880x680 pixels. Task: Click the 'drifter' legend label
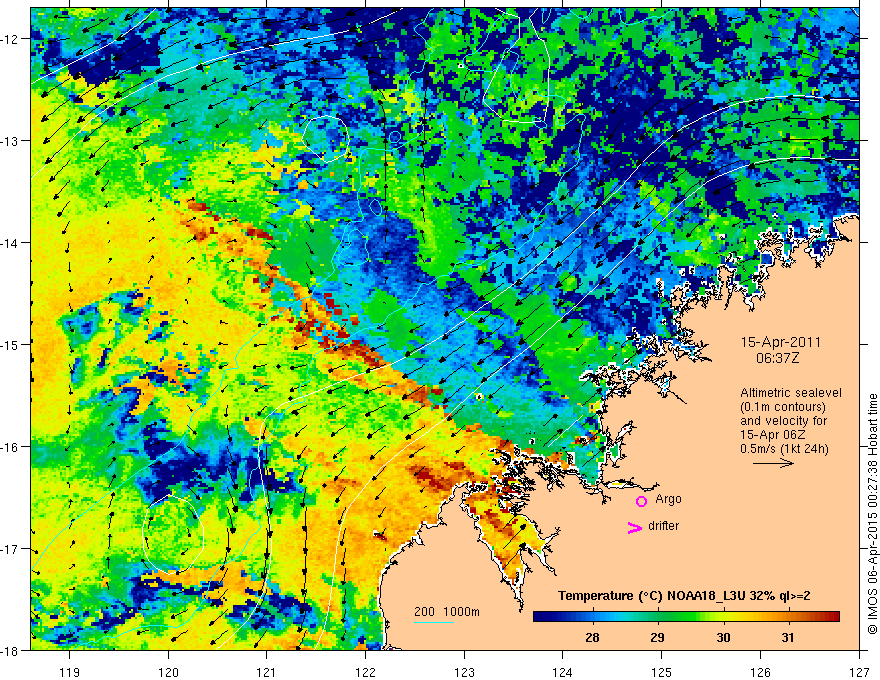click(x=663, y=526)
